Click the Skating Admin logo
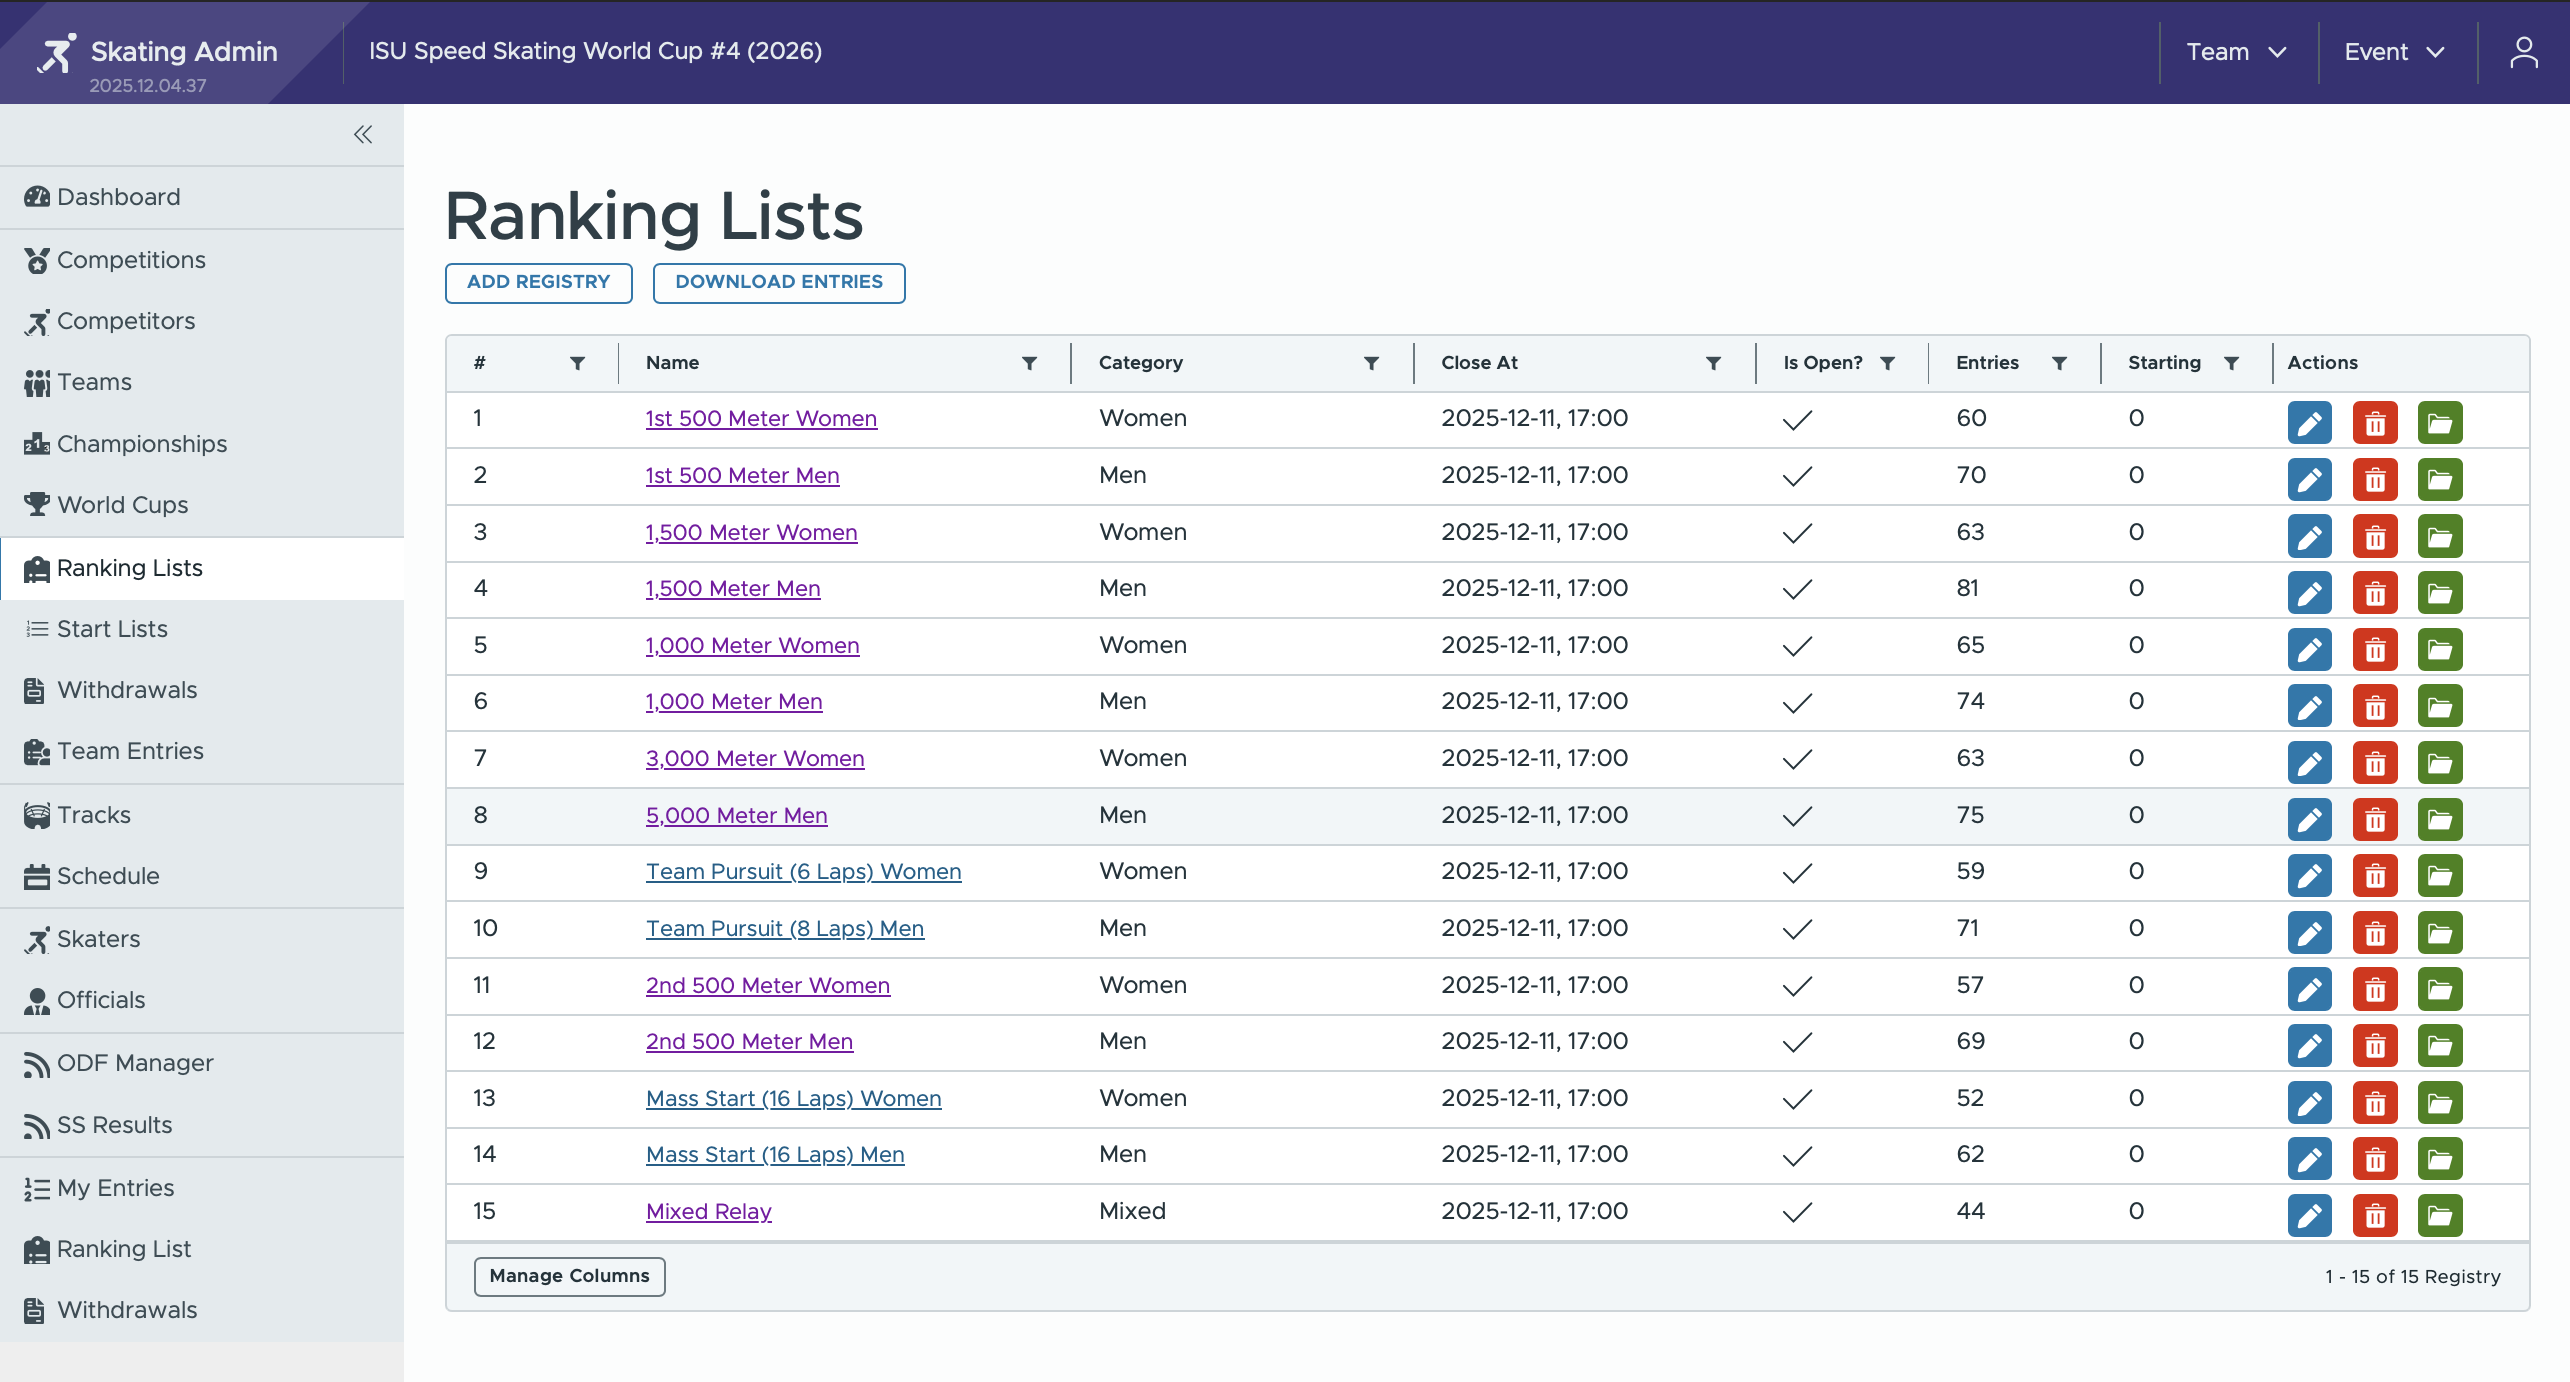The width and height of the screenshot is (2570, 1382). point(160,52)
